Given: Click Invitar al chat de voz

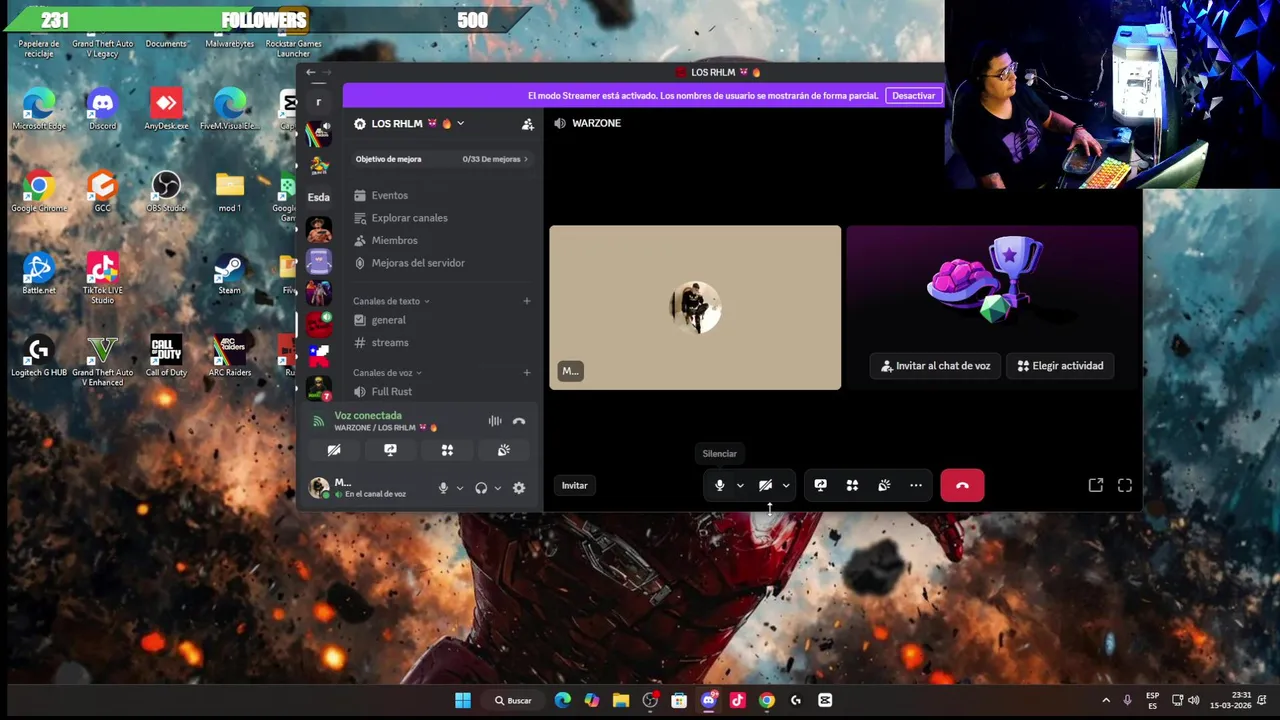Looking at the screenshot, I should click(935, 366).
